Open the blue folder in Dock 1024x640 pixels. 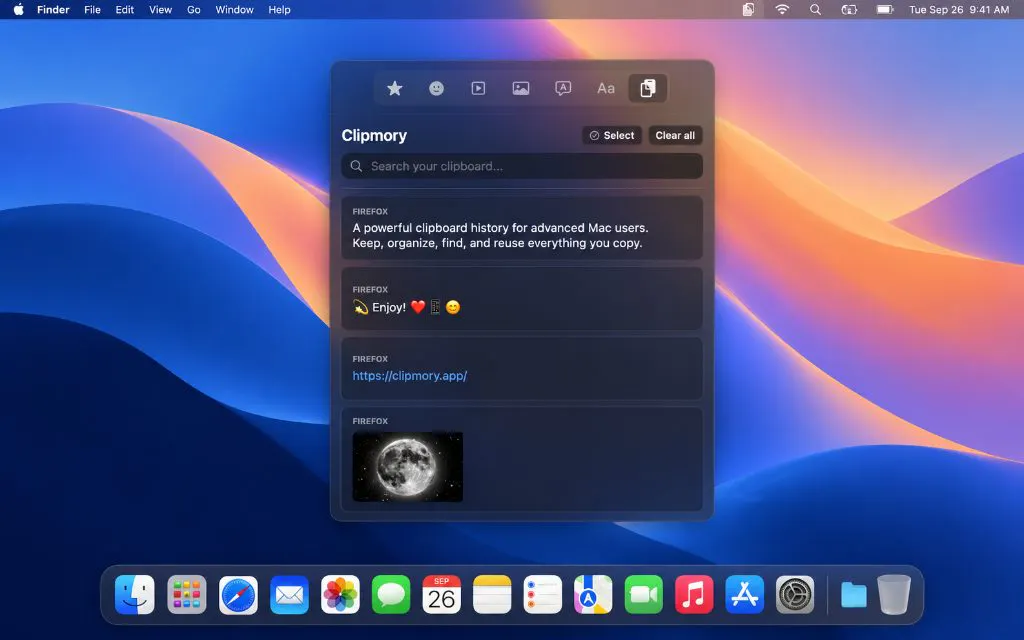click(854, 595)
